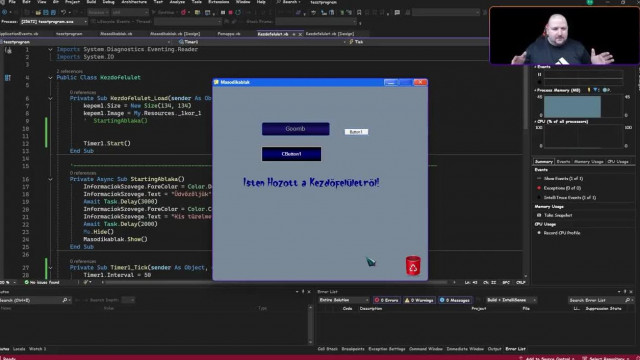Collapse the Timer1_Tick sub
The image size is (640, 360).
(50, 268)
